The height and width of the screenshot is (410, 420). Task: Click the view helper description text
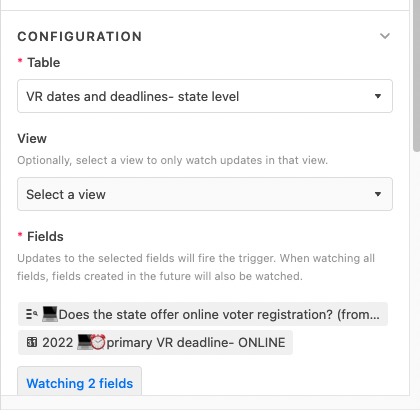coord(173,160)
